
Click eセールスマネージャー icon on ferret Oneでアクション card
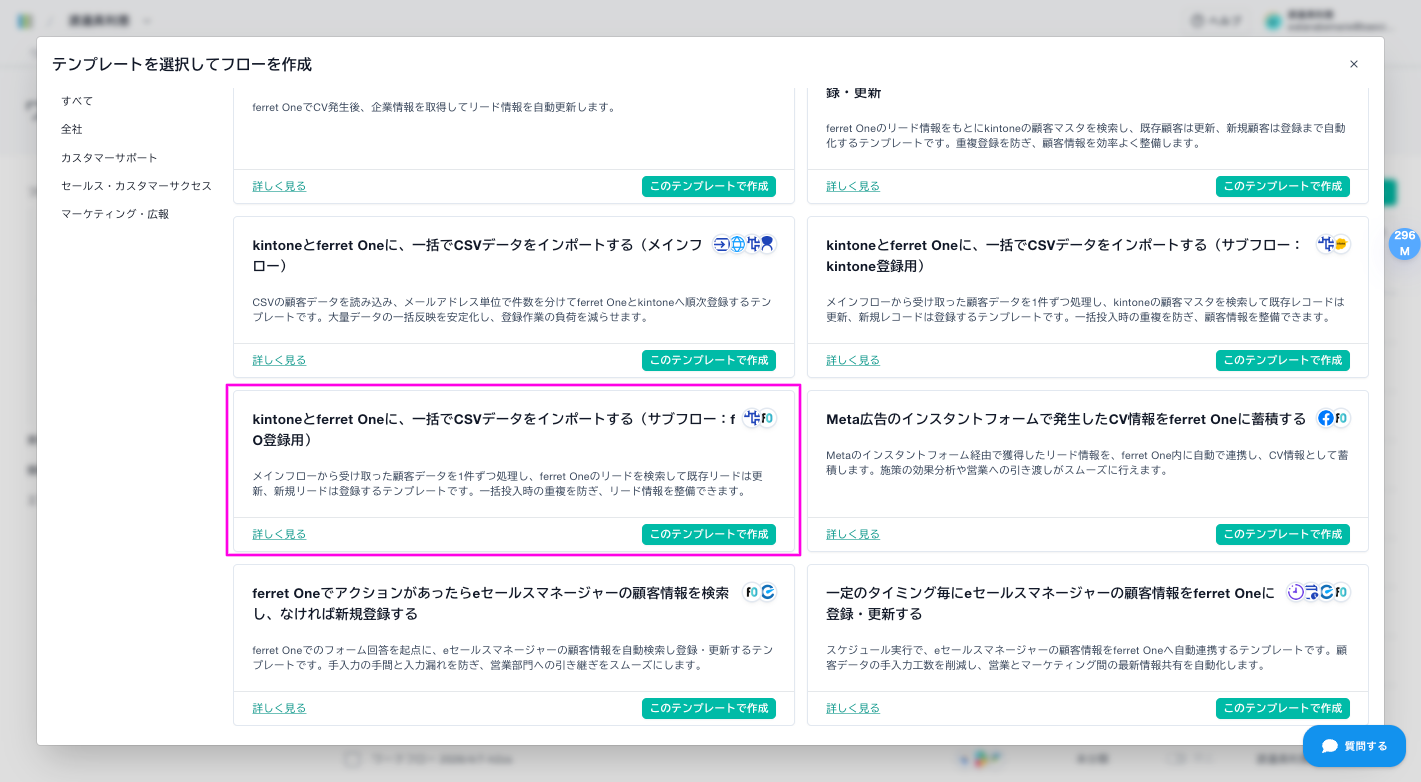coord(768,593)
